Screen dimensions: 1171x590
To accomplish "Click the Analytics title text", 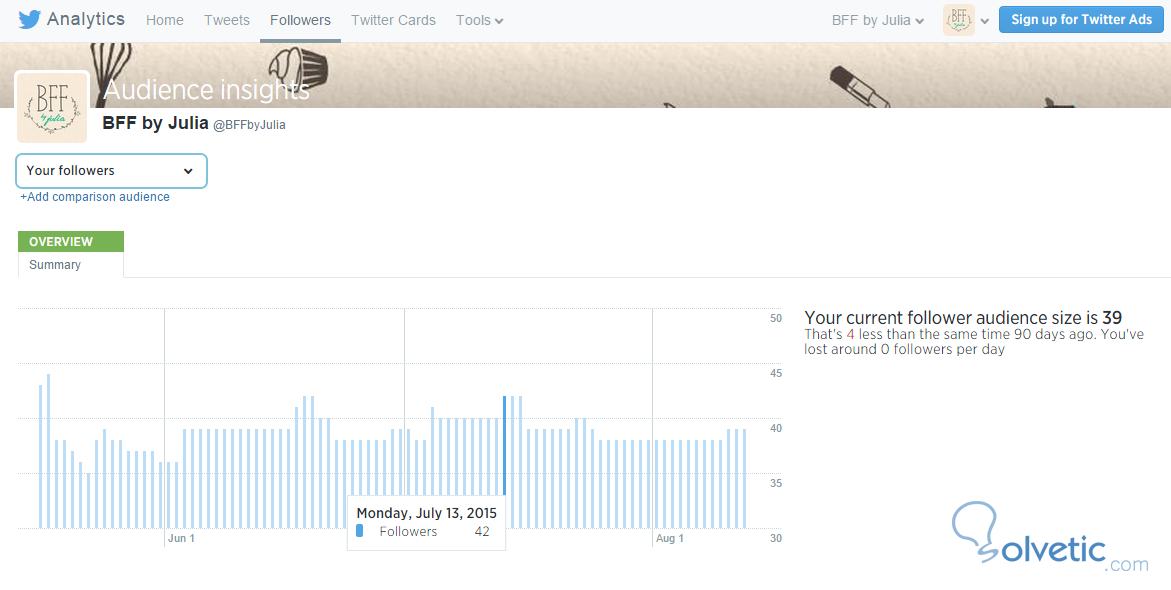I will click(x=86, y=19).
